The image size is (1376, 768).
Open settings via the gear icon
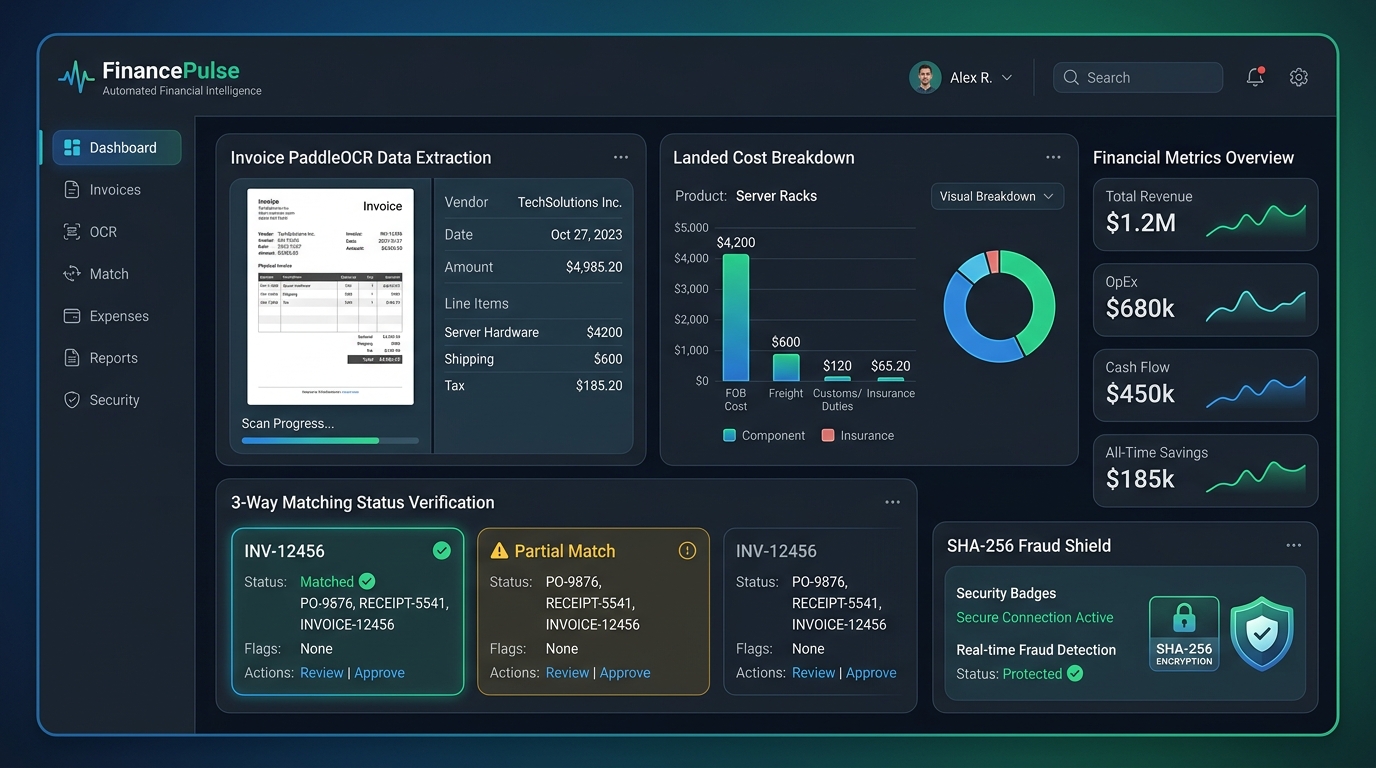[1299, 77]
